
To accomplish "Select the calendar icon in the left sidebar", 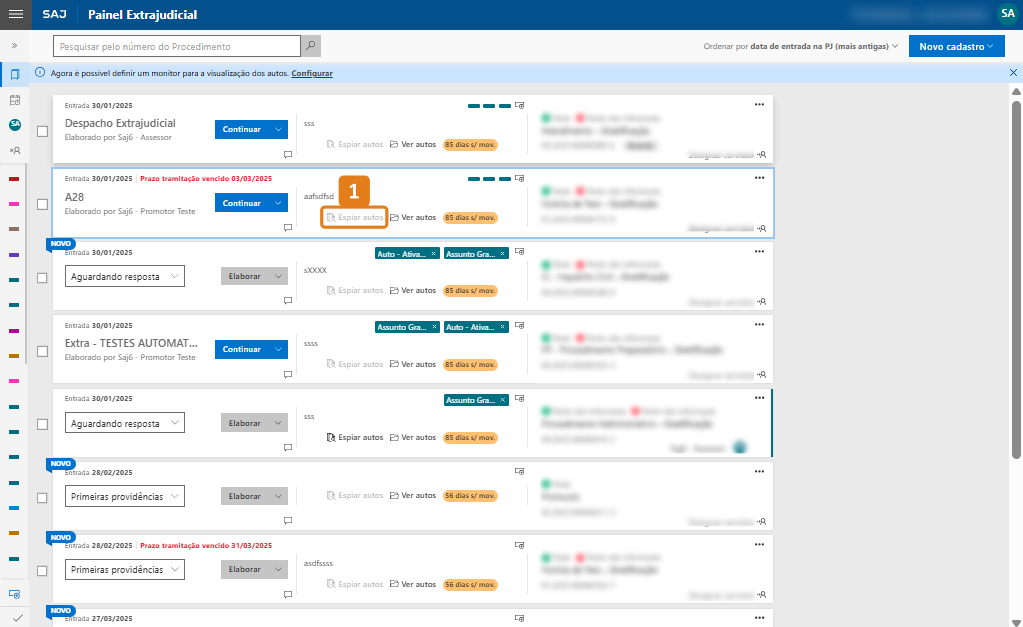I will [14, 100].
